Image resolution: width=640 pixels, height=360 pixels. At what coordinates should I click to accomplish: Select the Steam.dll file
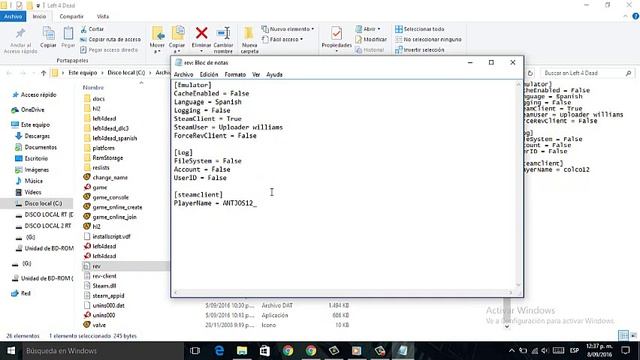coord(100,286)
